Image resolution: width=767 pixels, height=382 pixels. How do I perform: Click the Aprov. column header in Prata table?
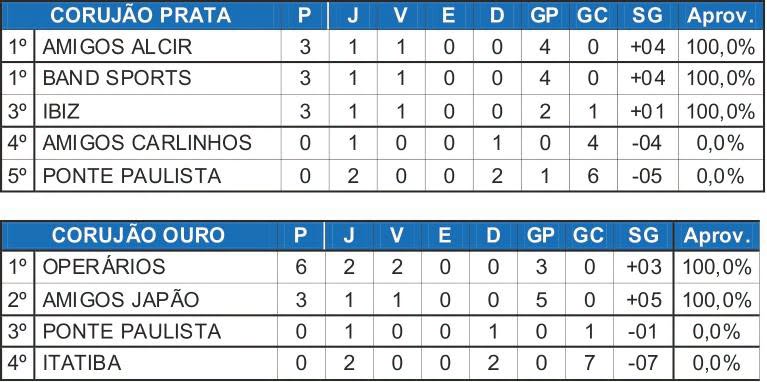click(721, 17)
